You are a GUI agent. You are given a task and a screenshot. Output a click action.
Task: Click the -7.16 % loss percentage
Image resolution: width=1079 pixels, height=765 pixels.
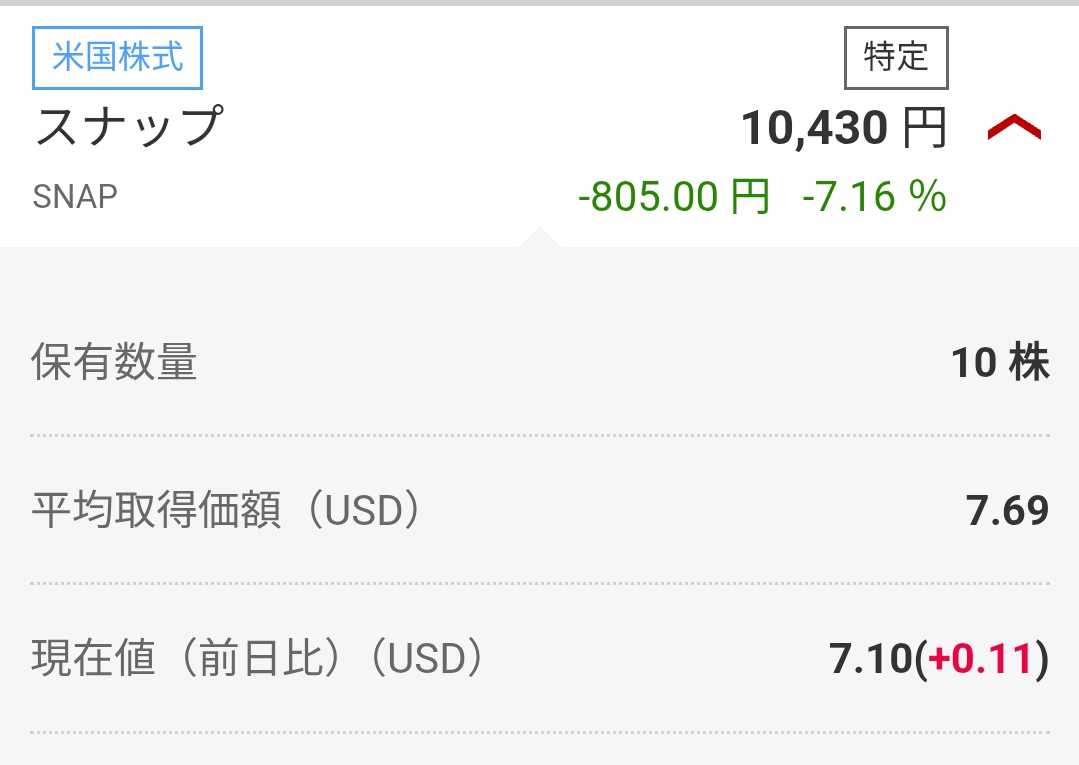(x=874, y=197)
